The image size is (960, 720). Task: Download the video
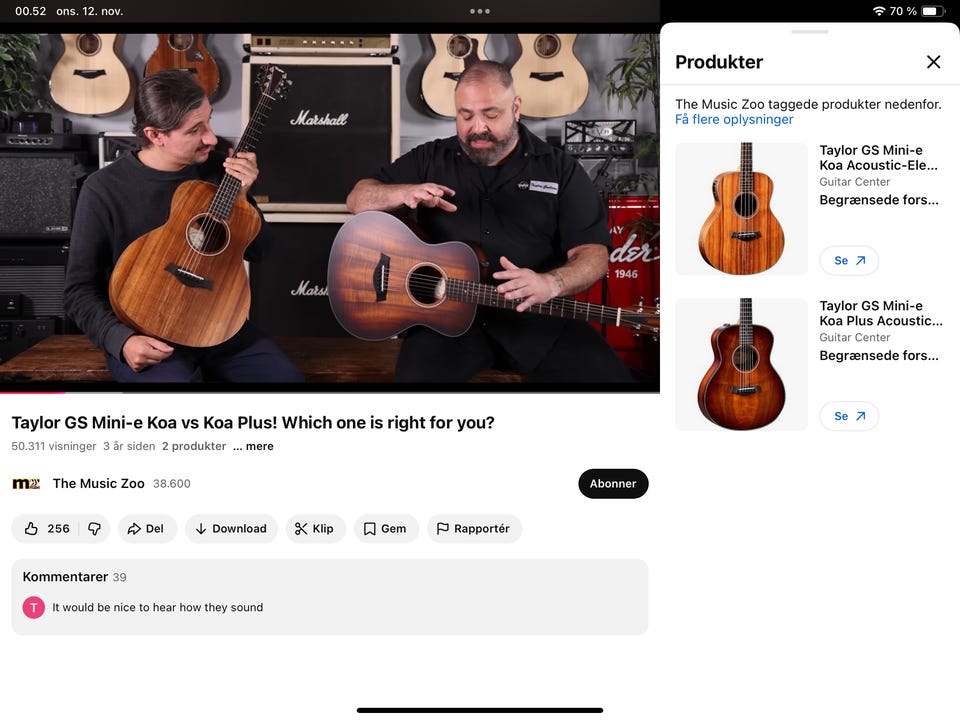(x=231, y=528)
